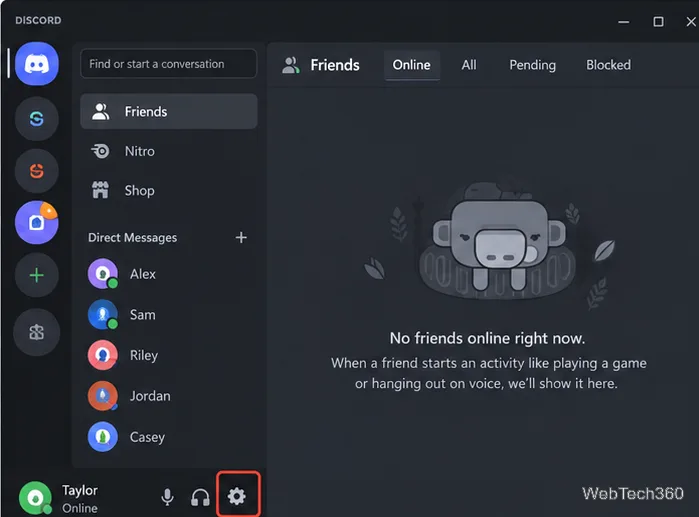Mute microphone toggle
Screen dimensions: 699x517
coord(167,497)
